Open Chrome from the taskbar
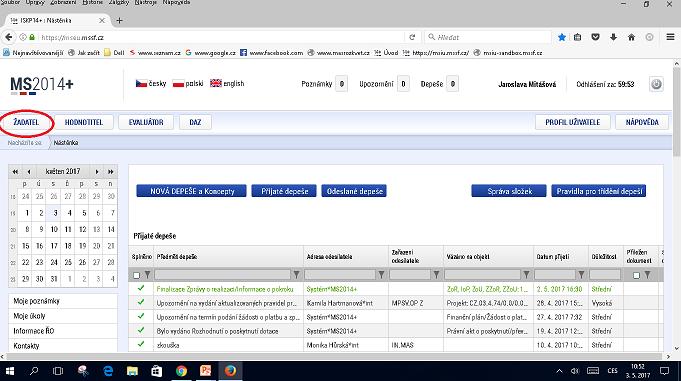This screenshot has width=681, height=381. point(181,371)
